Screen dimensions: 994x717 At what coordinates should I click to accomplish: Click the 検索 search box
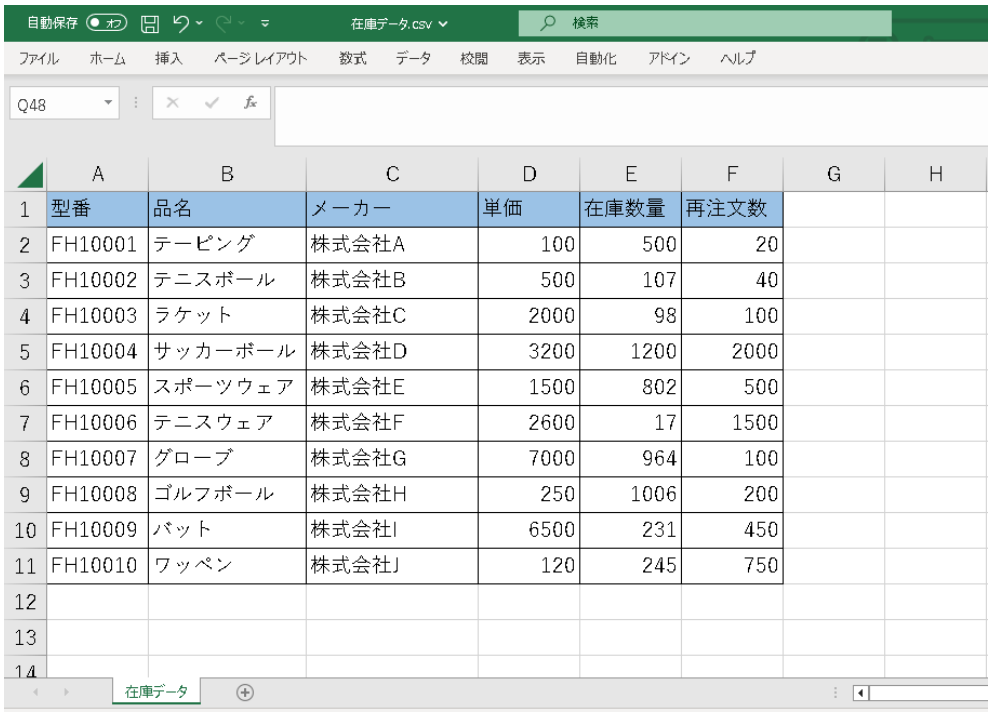point(720,21)
